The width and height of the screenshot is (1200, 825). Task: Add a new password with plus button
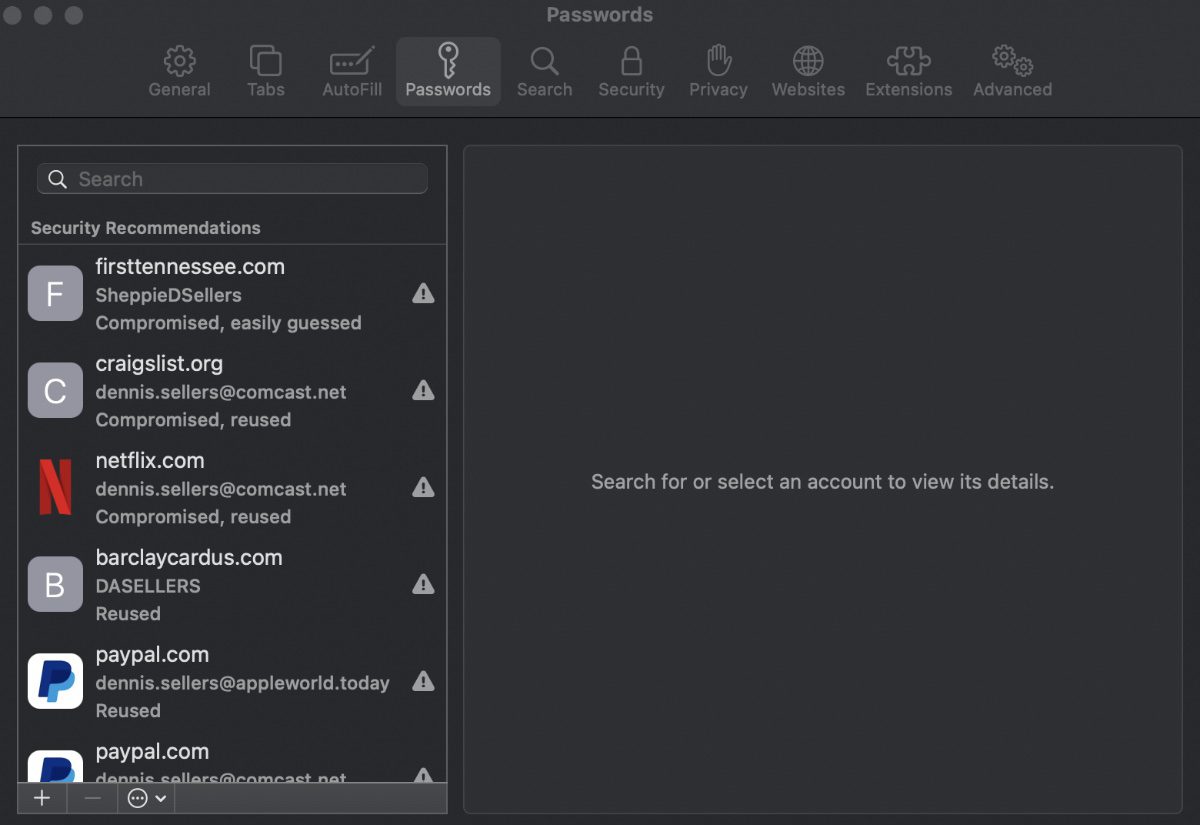42,798
